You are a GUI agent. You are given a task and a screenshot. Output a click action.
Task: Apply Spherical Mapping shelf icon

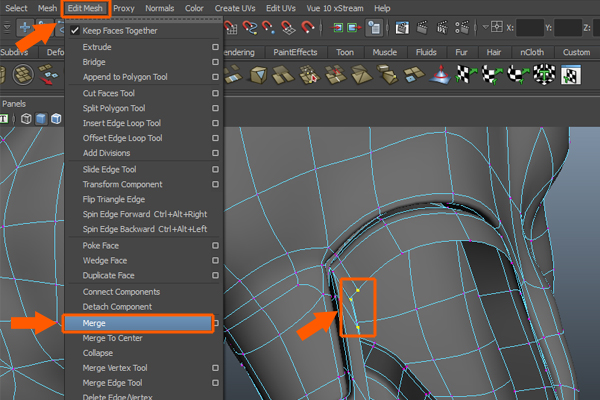(x=518, y=74)
